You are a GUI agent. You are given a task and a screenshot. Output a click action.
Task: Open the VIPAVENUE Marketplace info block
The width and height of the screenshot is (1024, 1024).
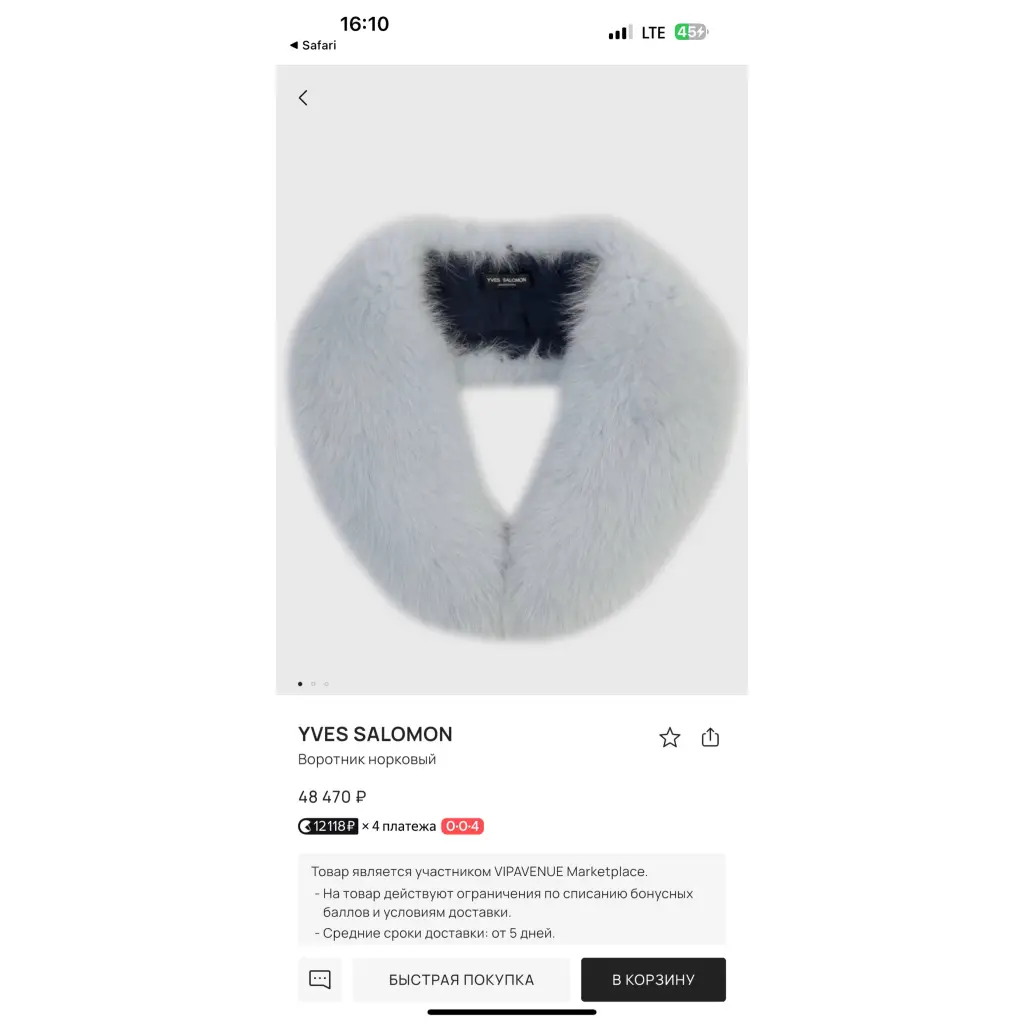(x=512, y=899)
